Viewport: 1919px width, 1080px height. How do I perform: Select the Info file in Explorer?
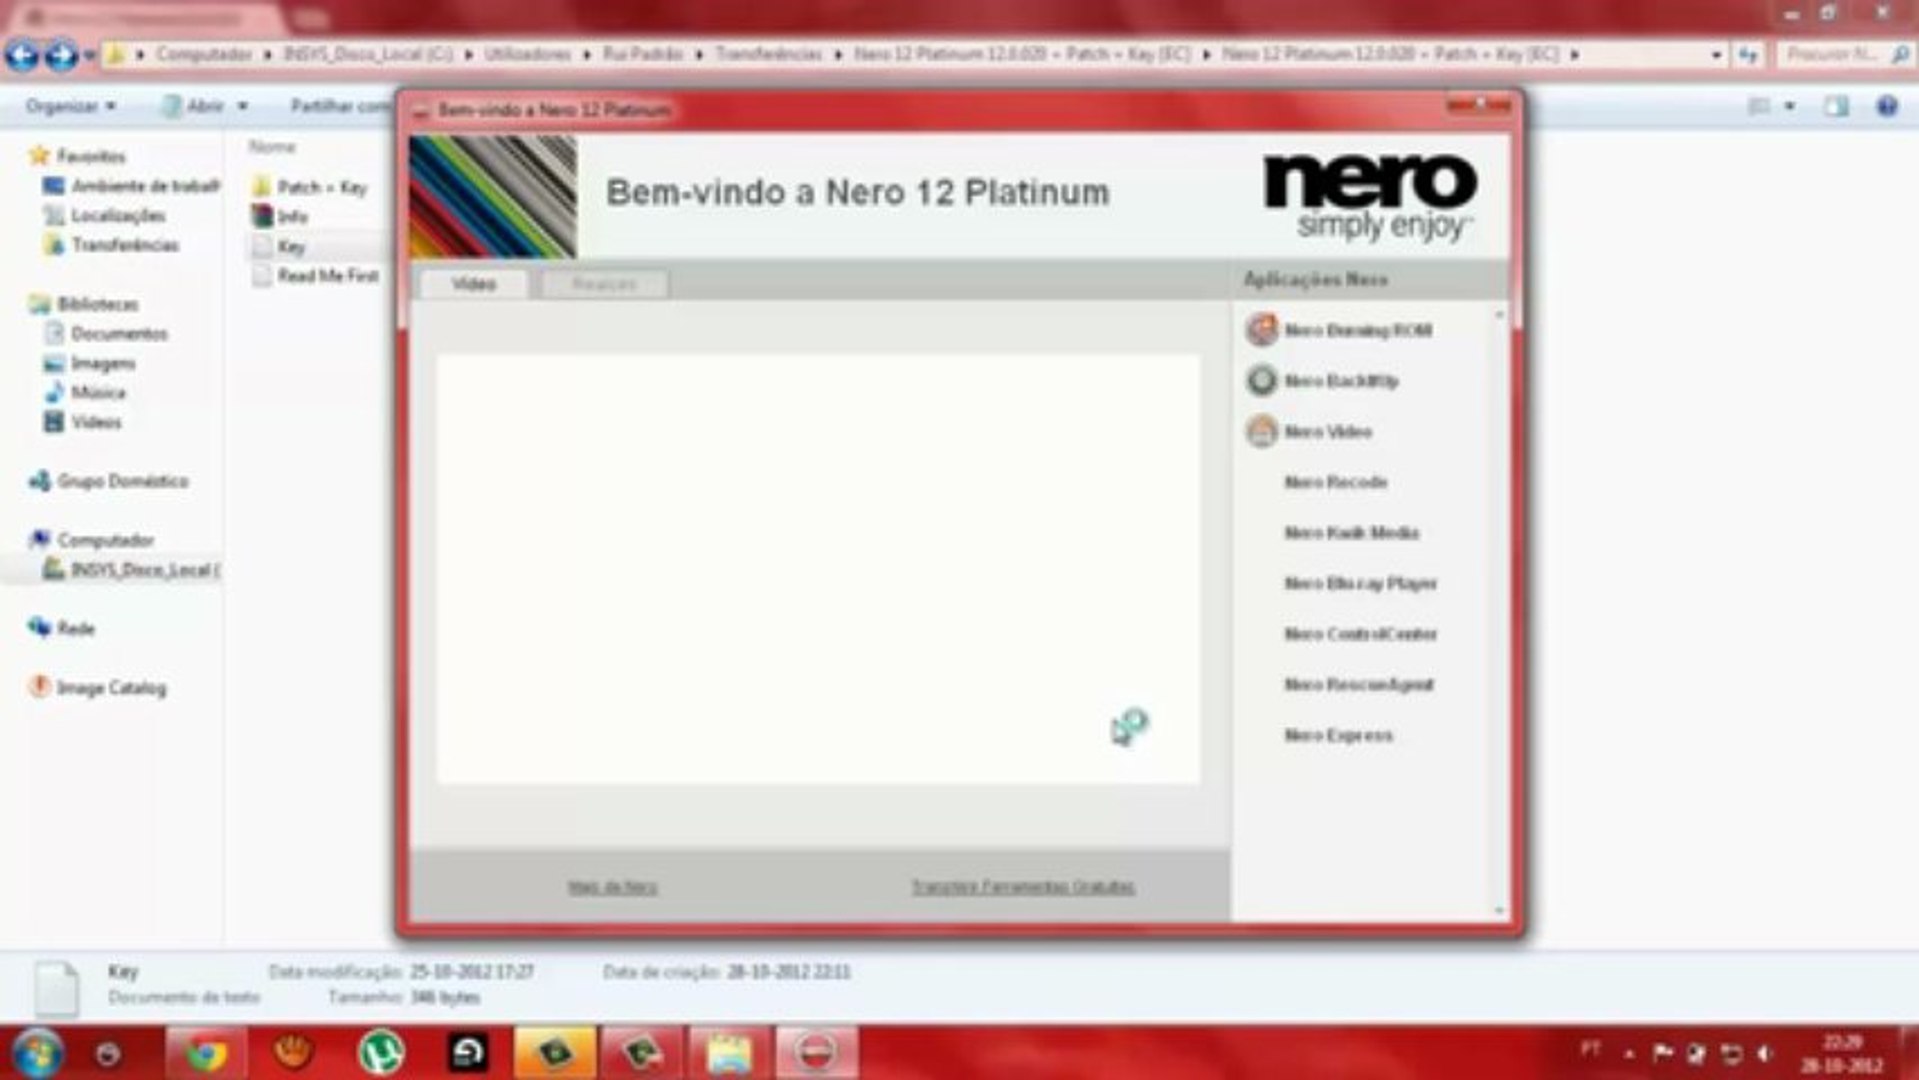(292, 217)
